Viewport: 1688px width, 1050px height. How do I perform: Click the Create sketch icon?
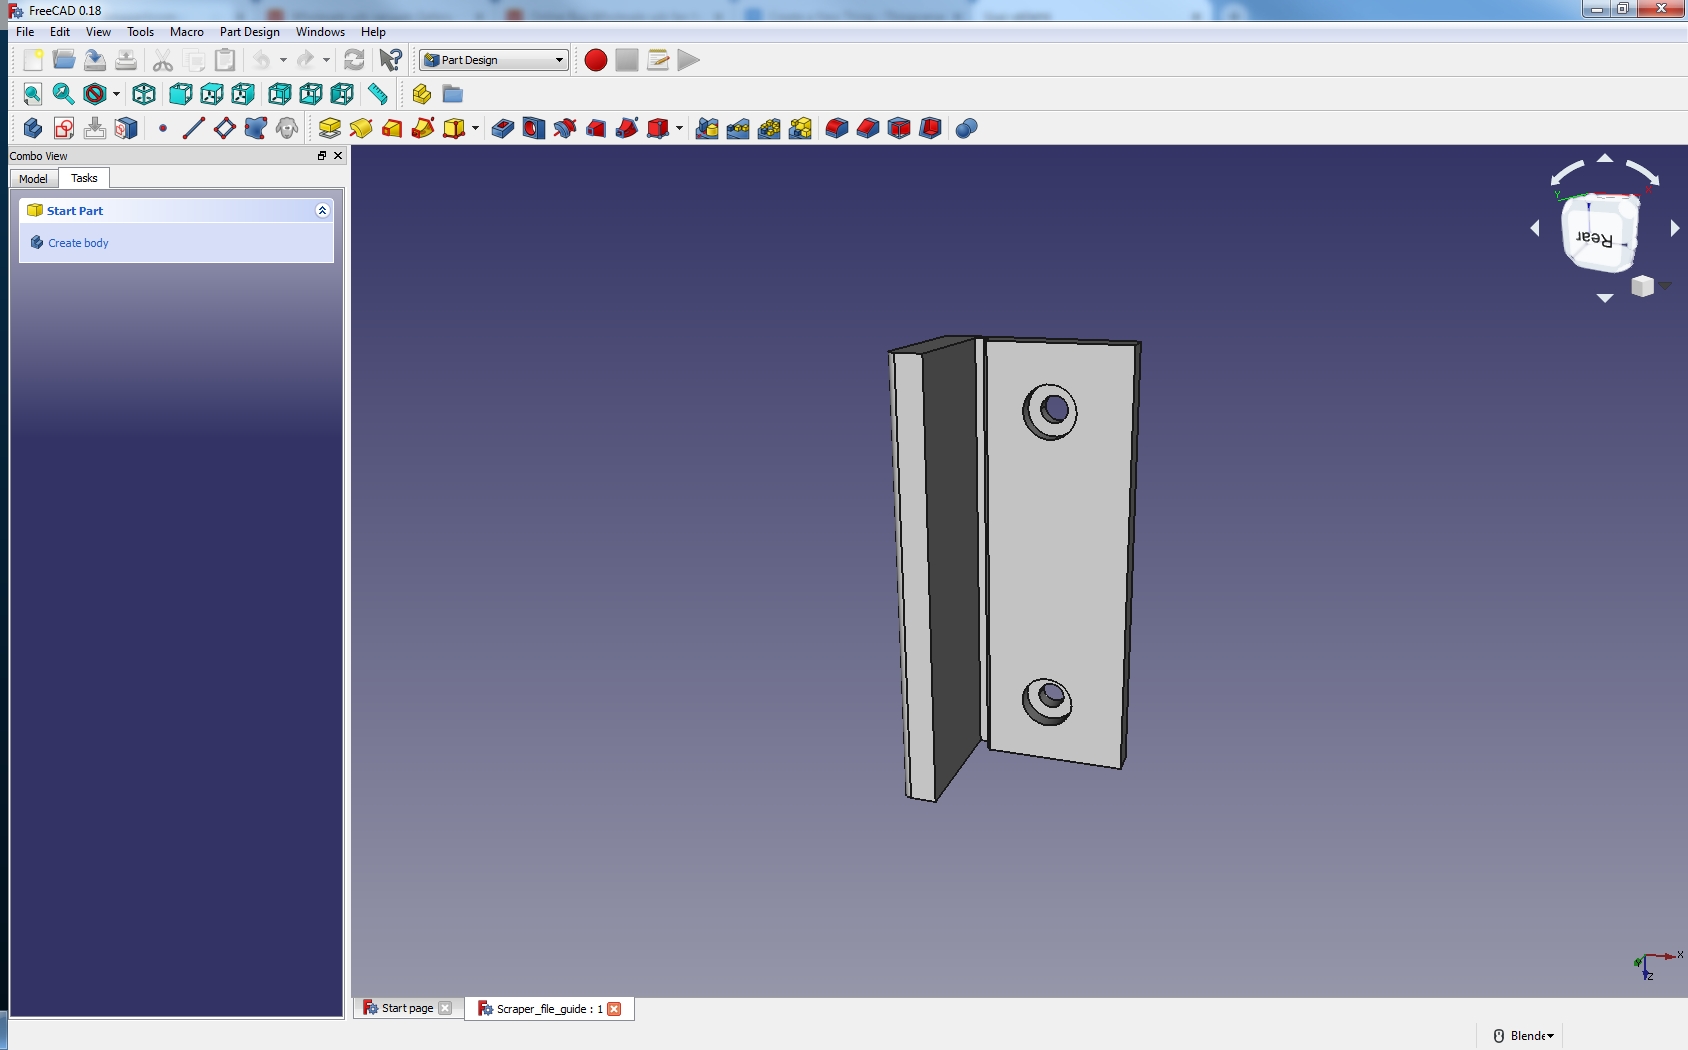pyautogui.click(x=64, y=128)
